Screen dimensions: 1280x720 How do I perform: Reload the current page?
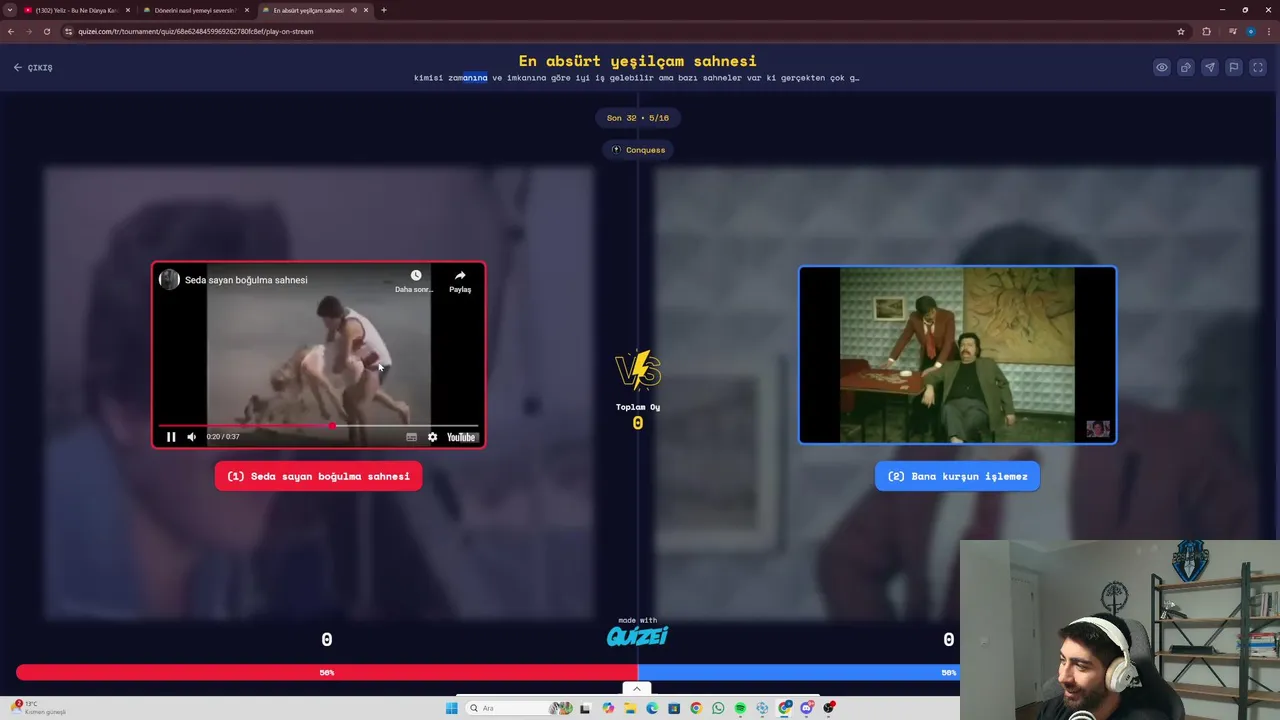tap(46, 31)
